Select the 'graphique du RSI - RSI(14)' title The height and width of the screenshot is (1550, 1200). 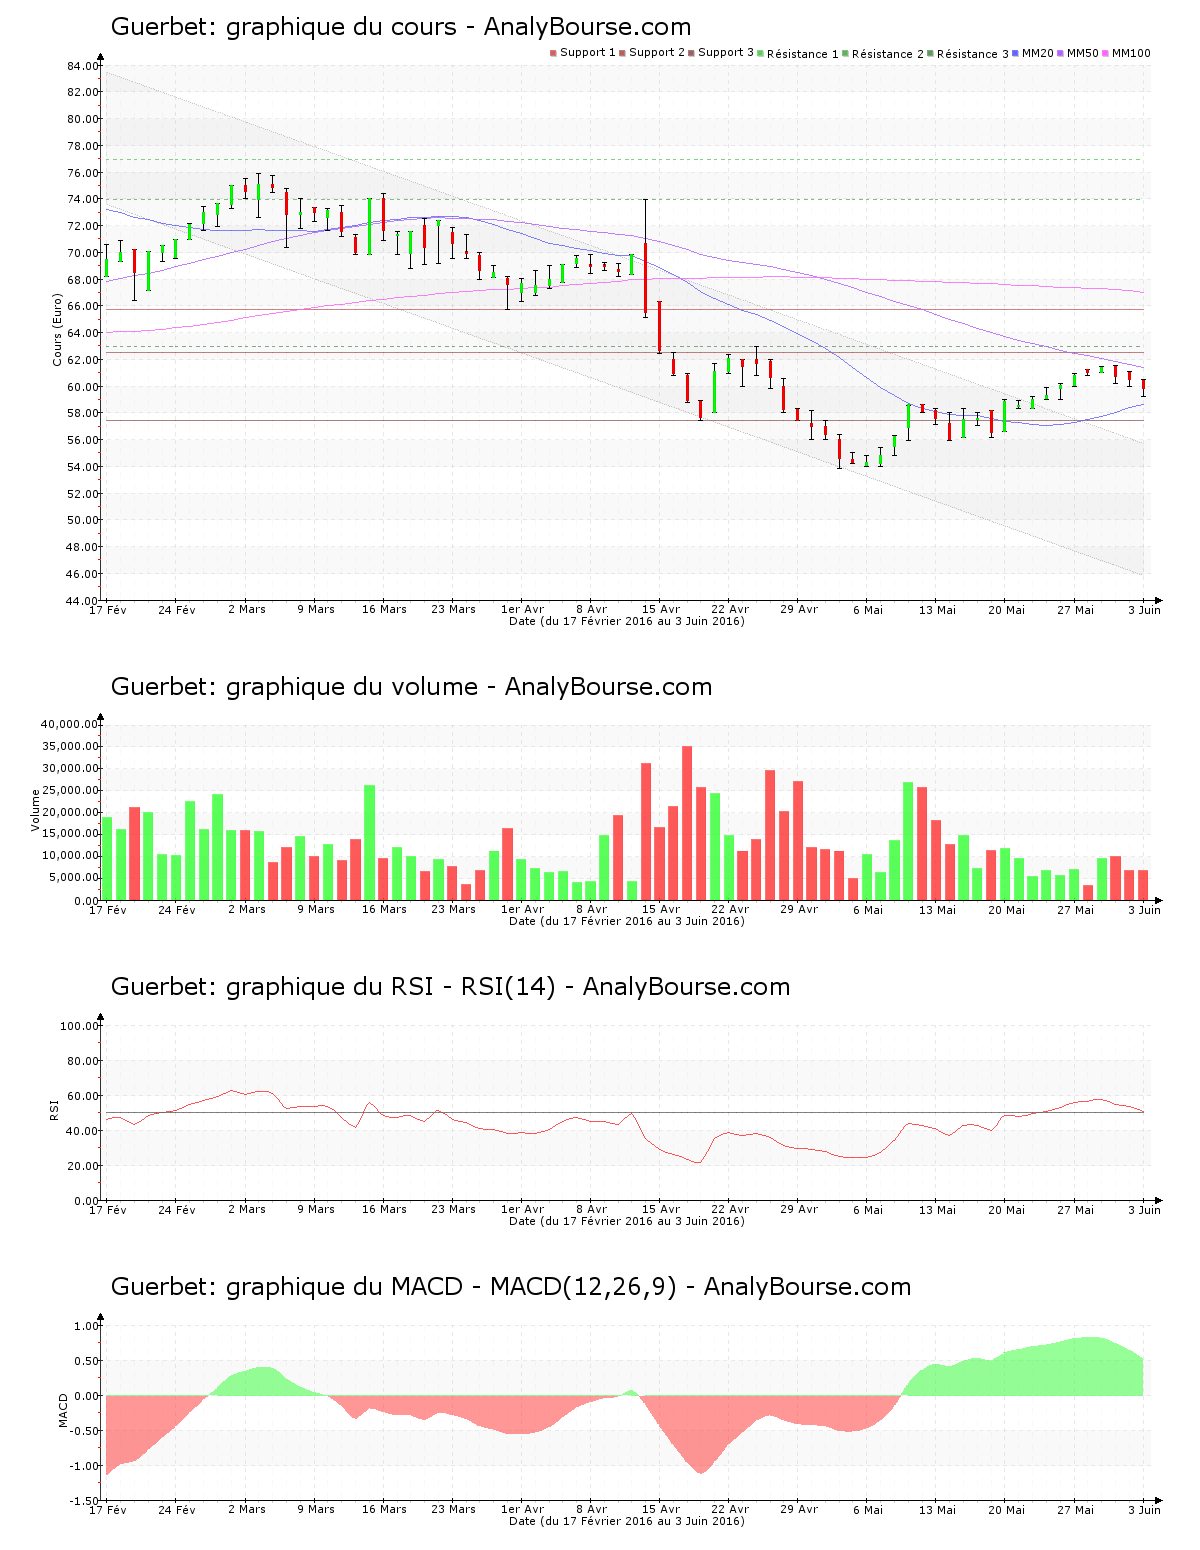391,987
